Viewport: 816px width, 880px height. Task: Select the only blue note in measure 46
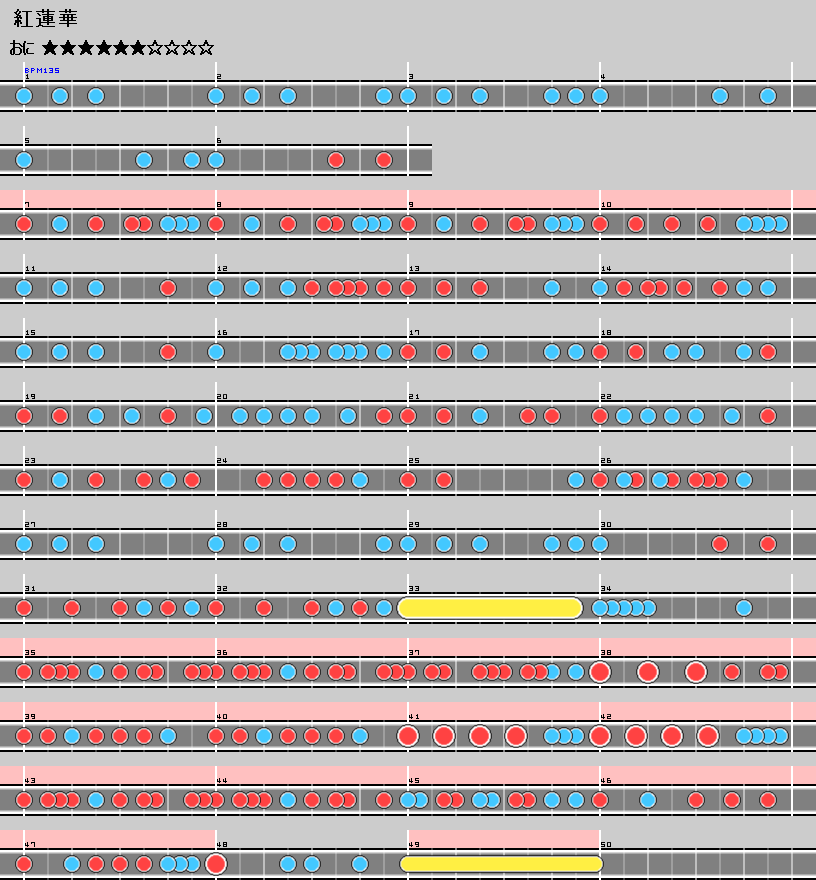(x=648, y=800)
